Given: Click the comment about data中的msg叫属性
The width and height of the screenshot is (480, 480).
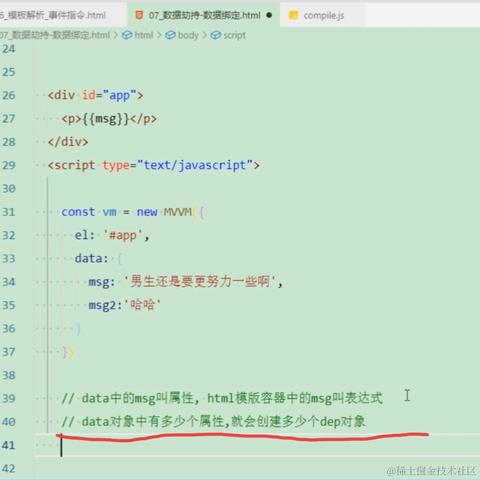Looking at the screenshot, I should pos(222,398).
